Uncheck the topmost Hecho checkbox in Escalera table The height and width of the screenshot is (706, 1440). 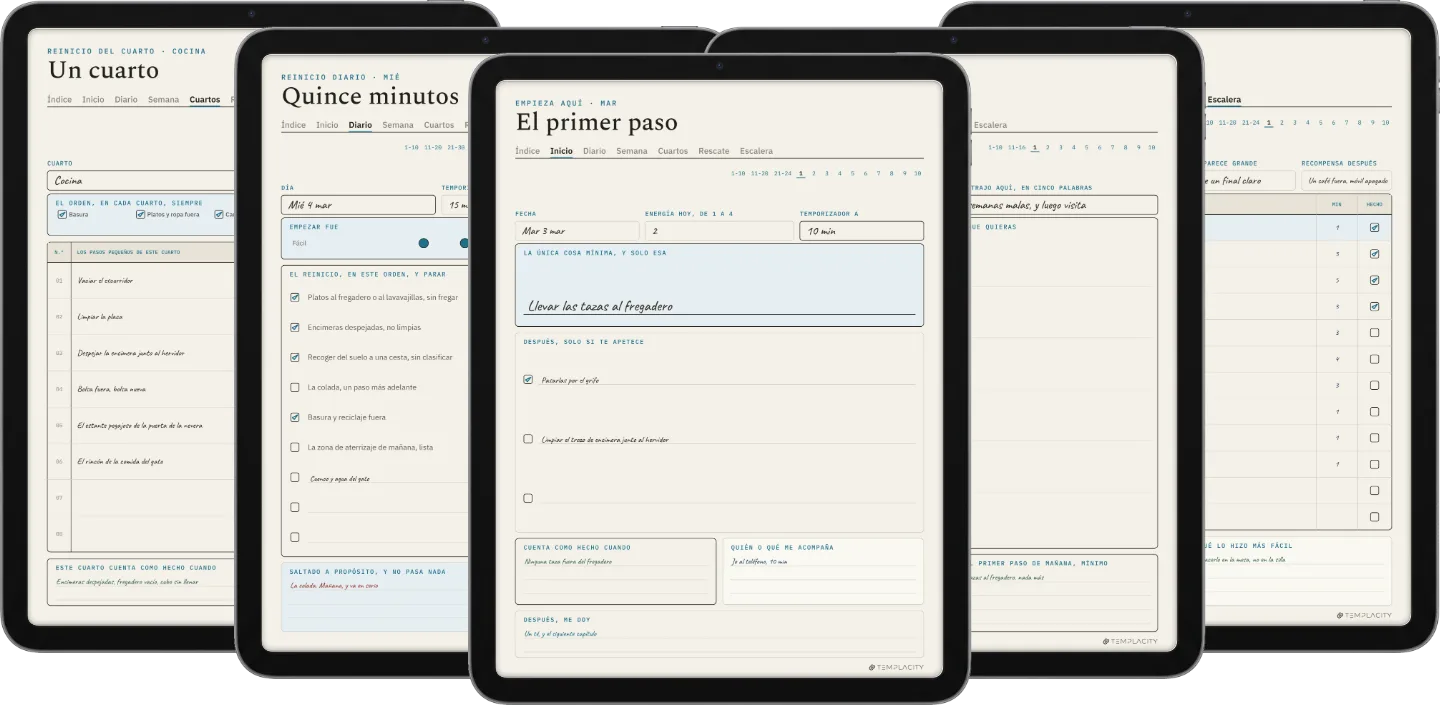click(x=1374, y=228)
